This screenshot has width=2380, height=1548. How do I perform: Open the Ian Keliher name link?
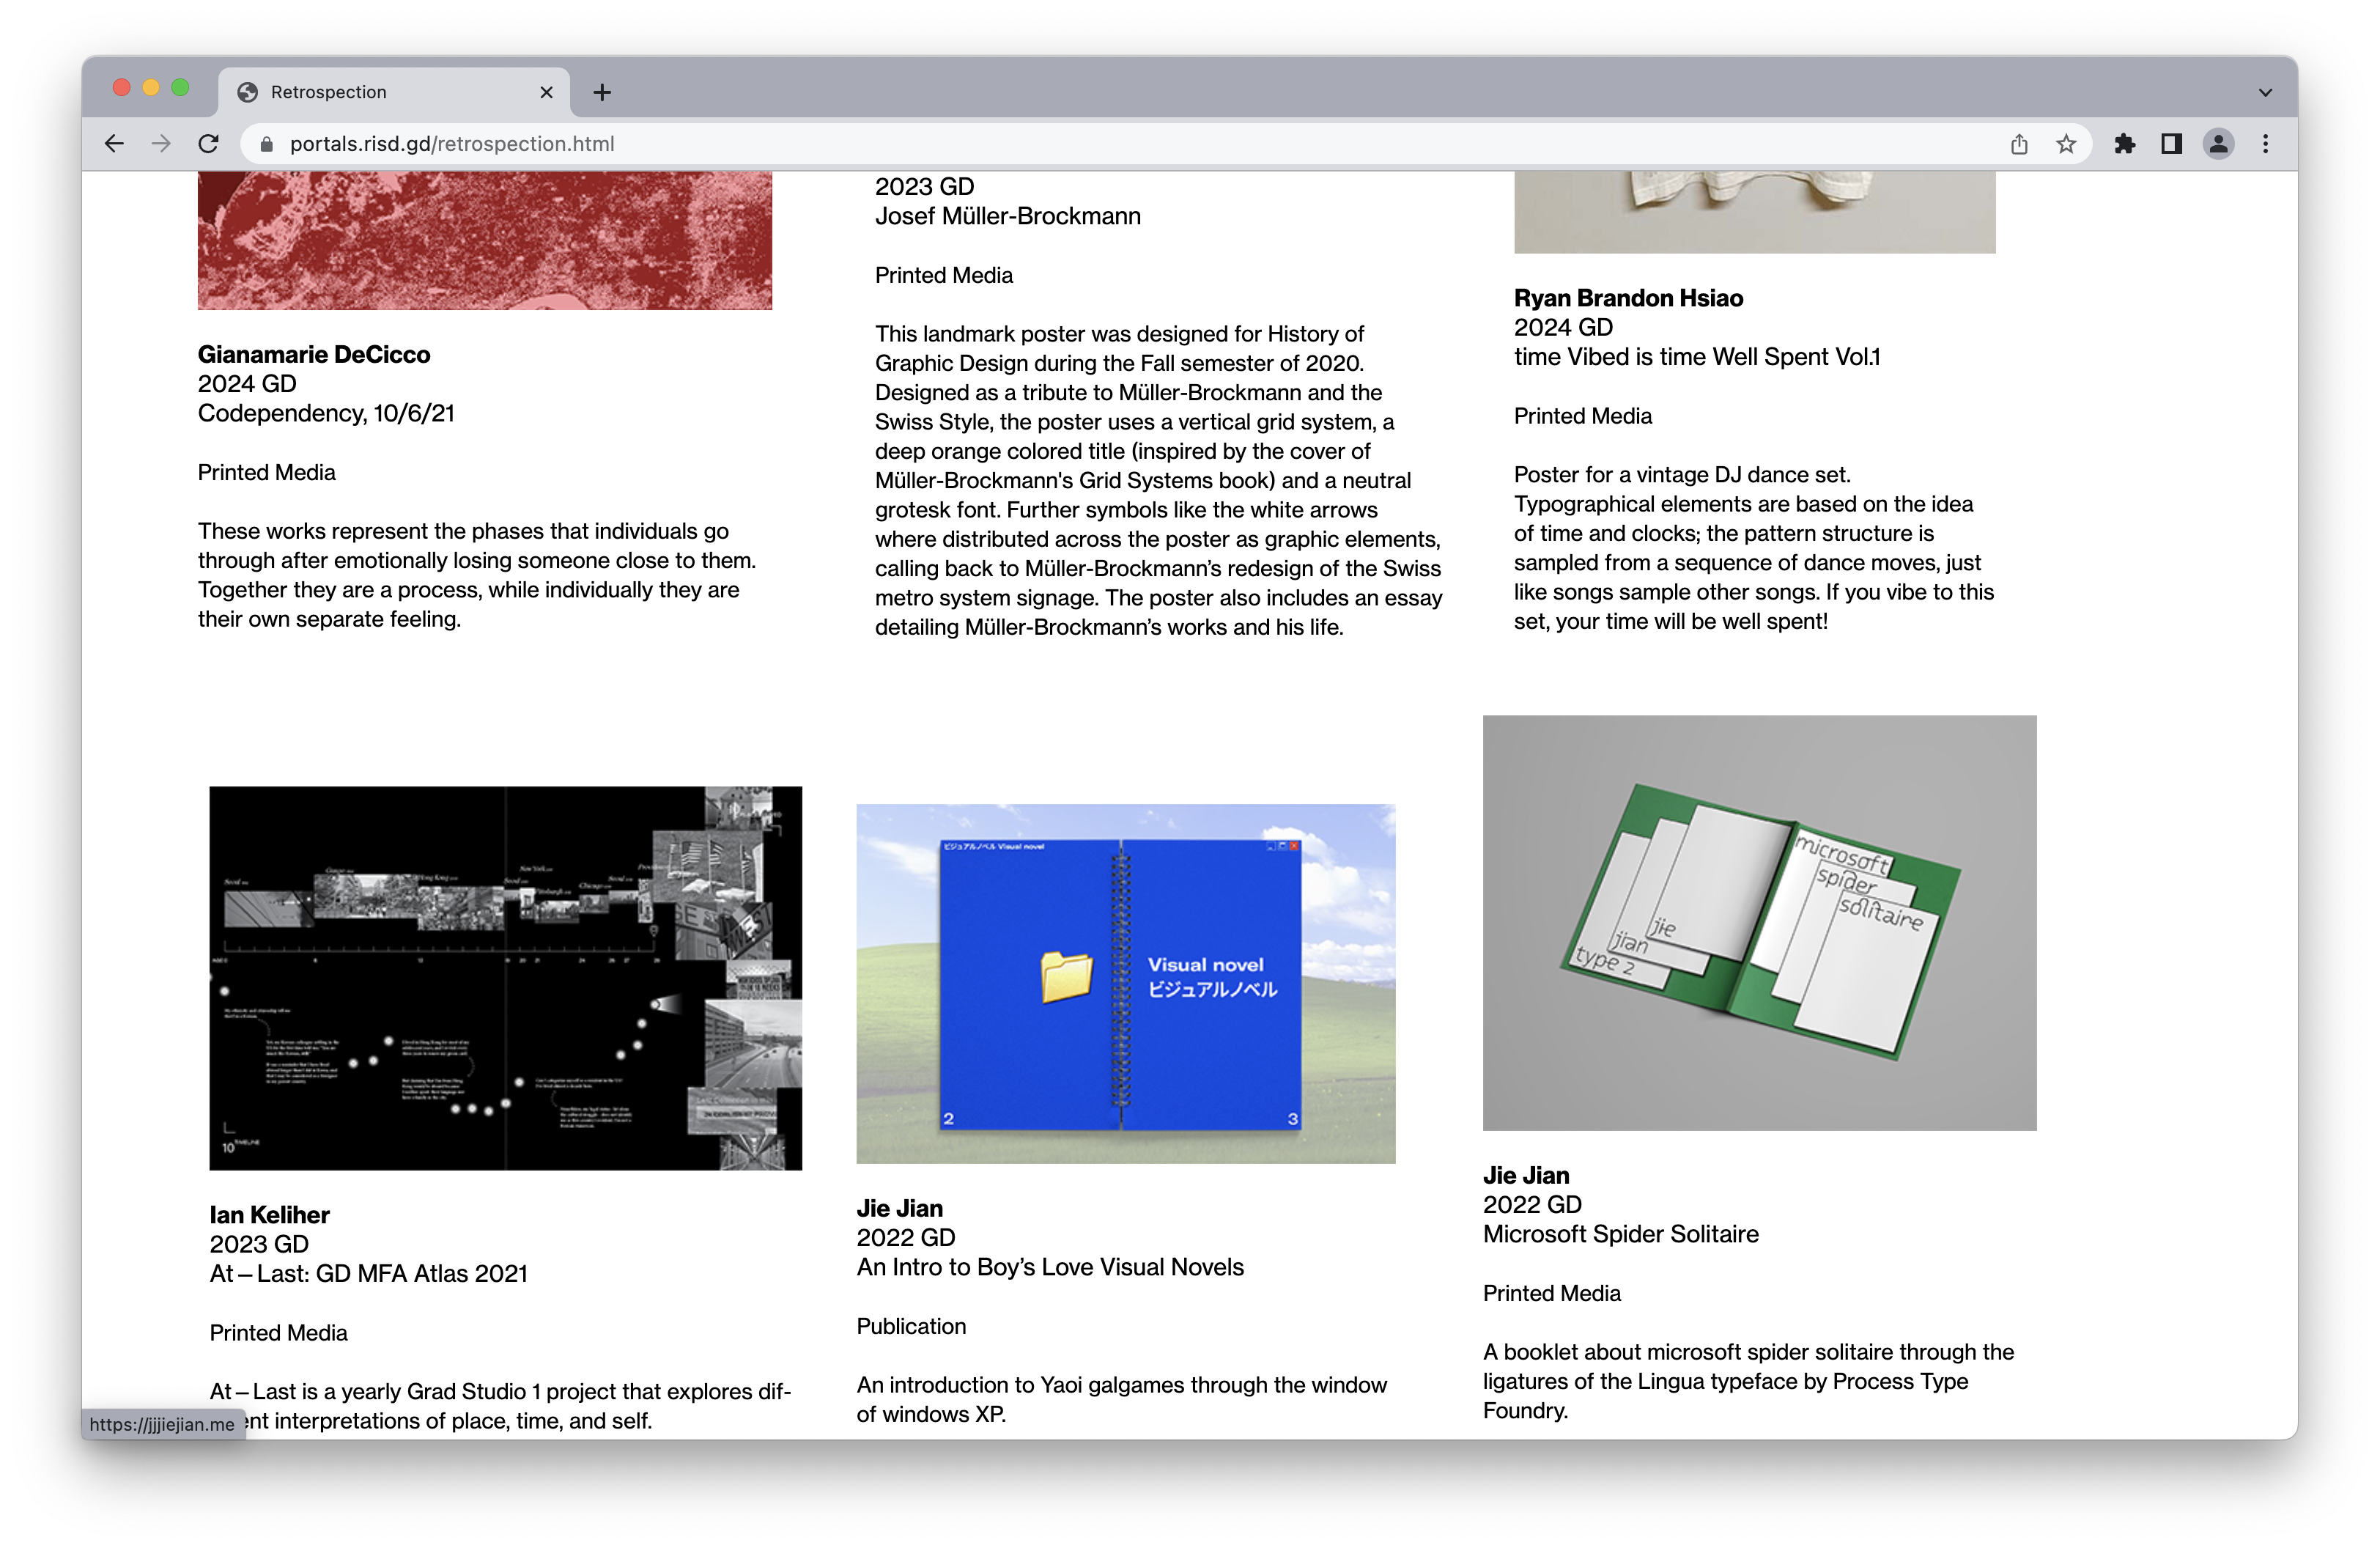pos(269,1214)
